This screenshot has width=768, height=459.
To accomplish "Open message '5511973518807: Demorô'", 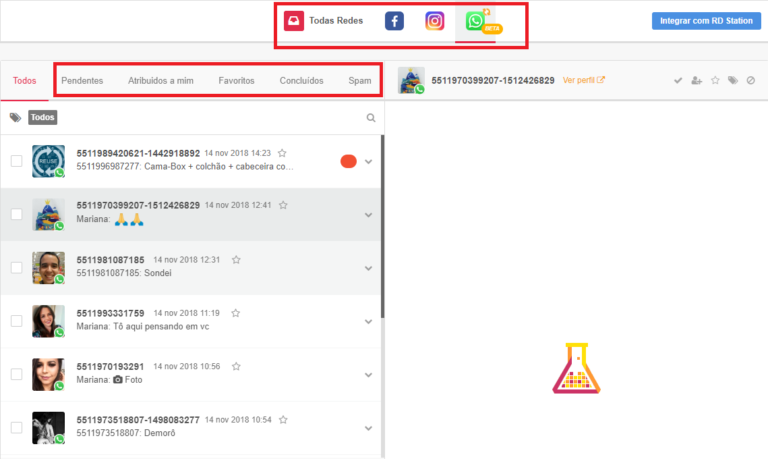I will (126, 433).
